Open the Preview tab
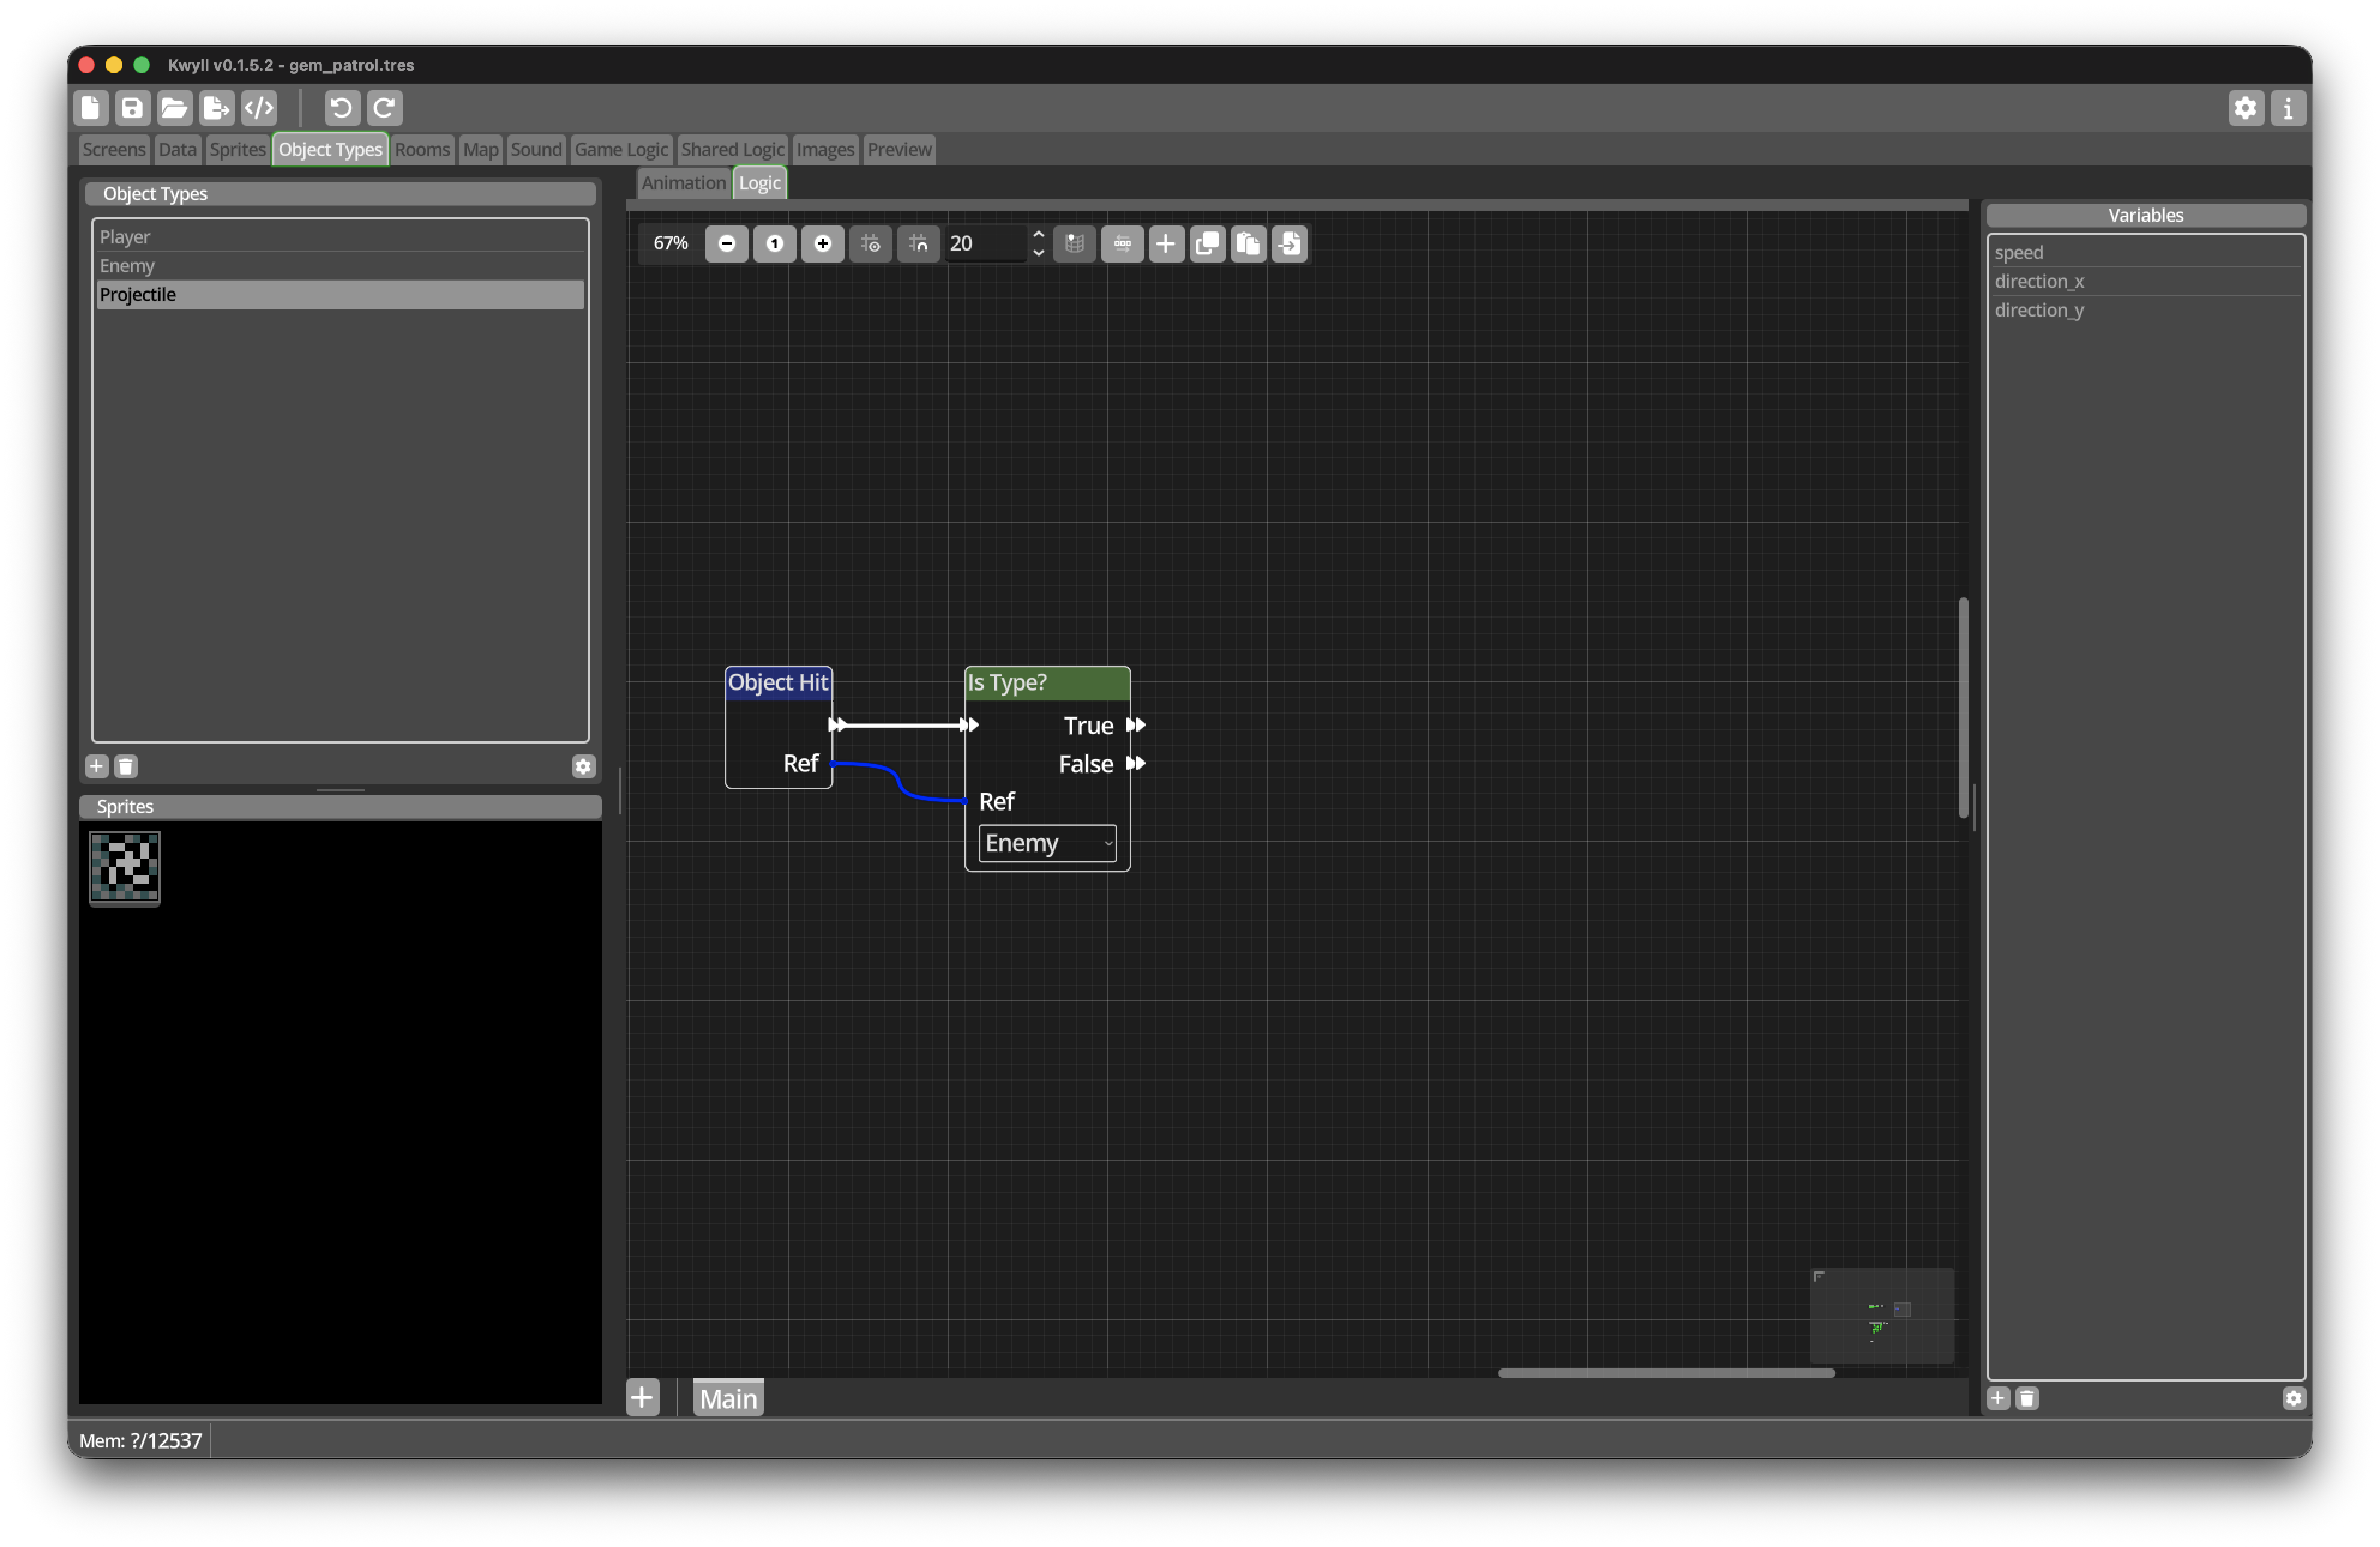 [900, 150]
